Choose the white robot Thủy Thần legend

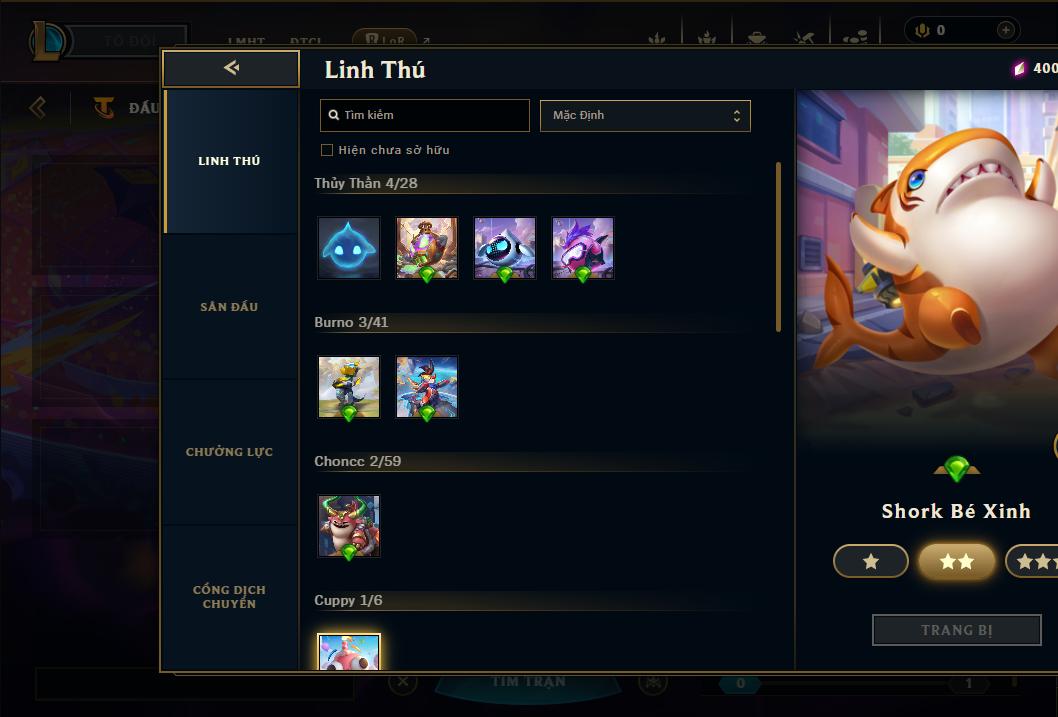click(x=505, y=248)
